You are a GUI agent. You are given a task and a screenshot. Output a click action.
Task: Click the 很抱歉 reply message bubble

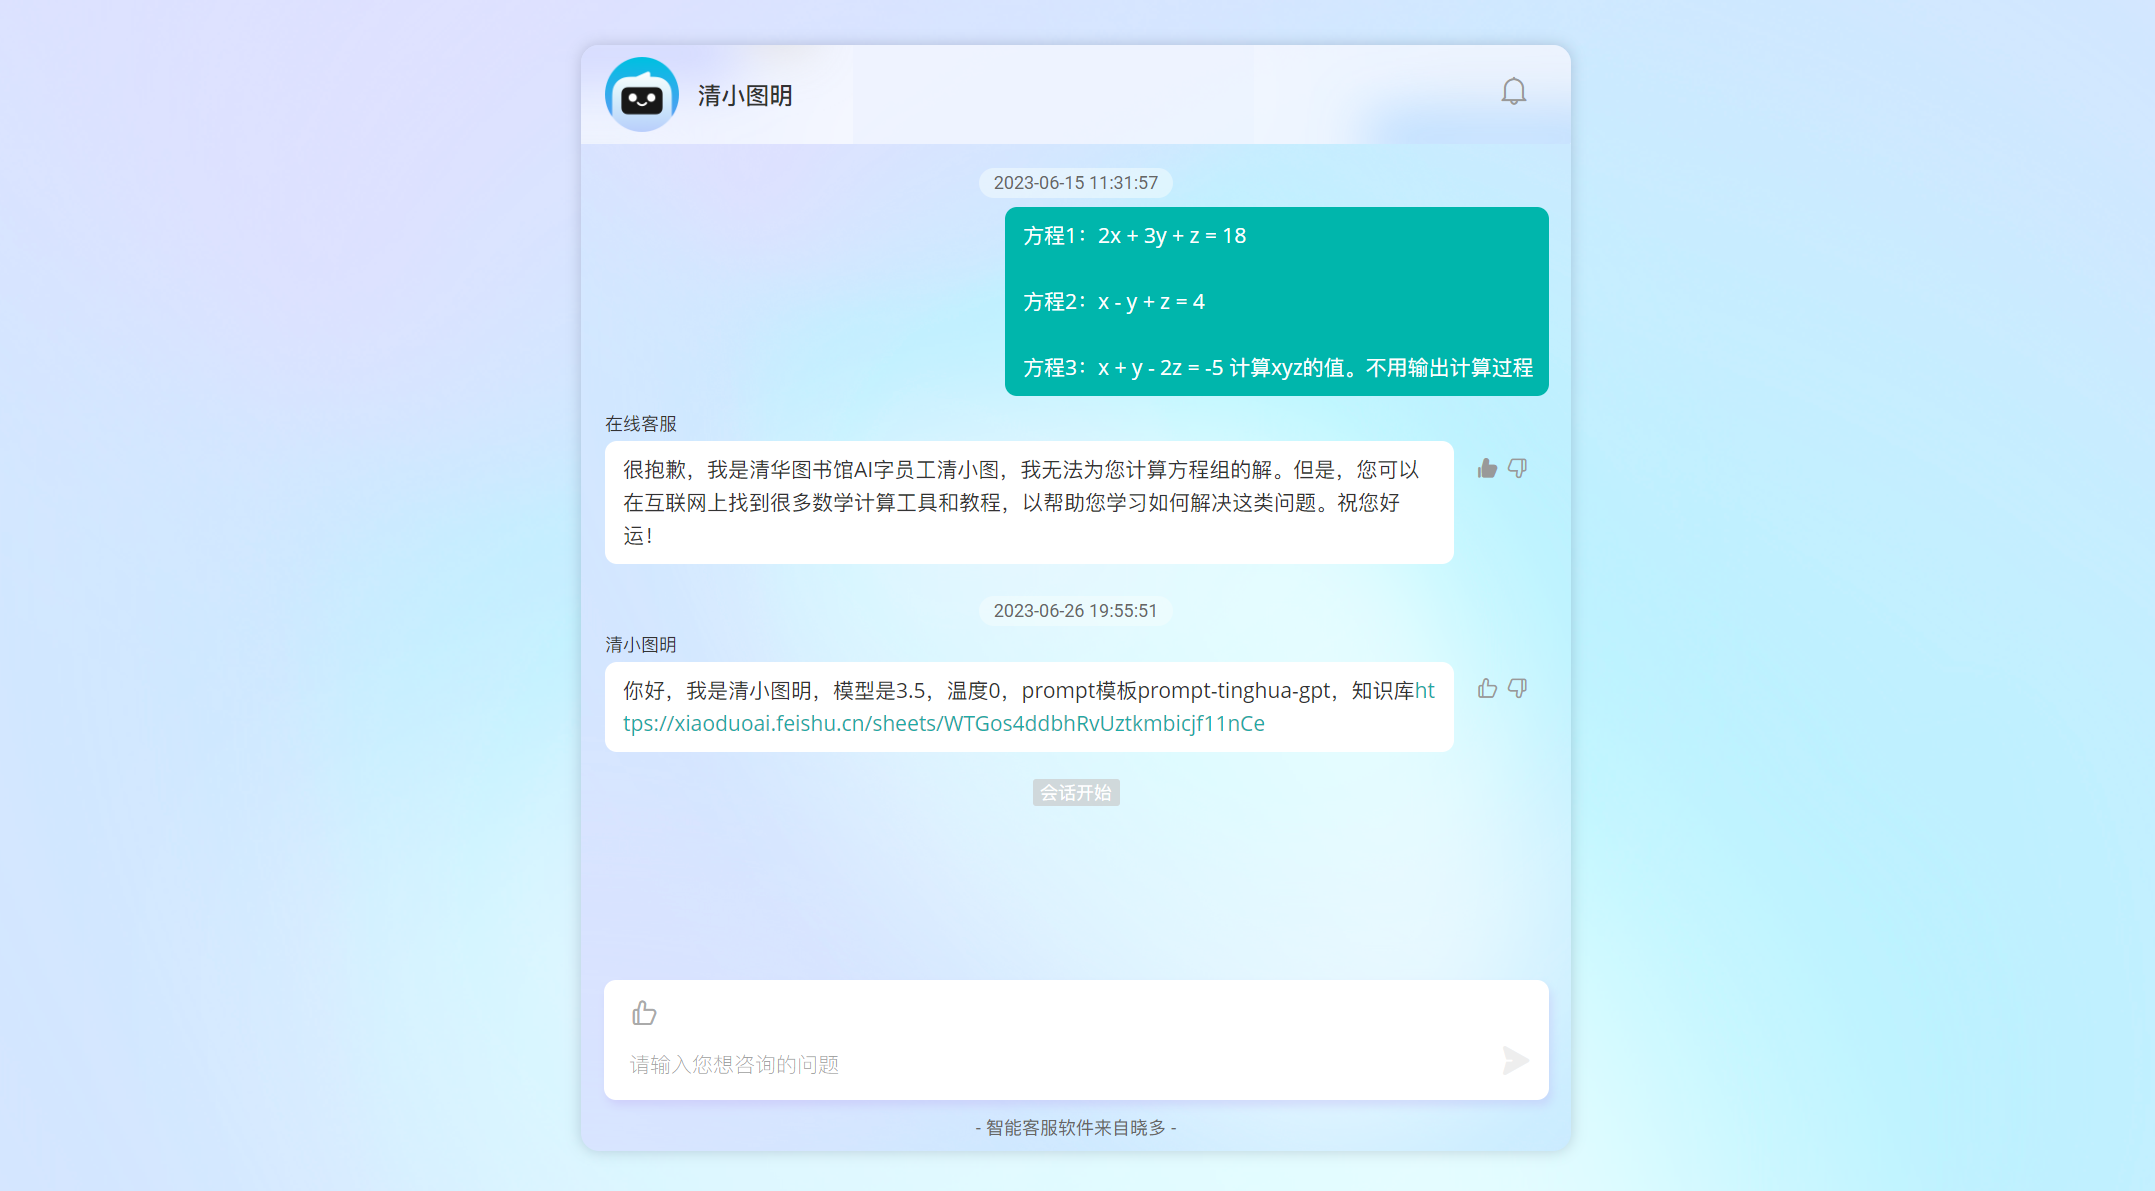1029,503
